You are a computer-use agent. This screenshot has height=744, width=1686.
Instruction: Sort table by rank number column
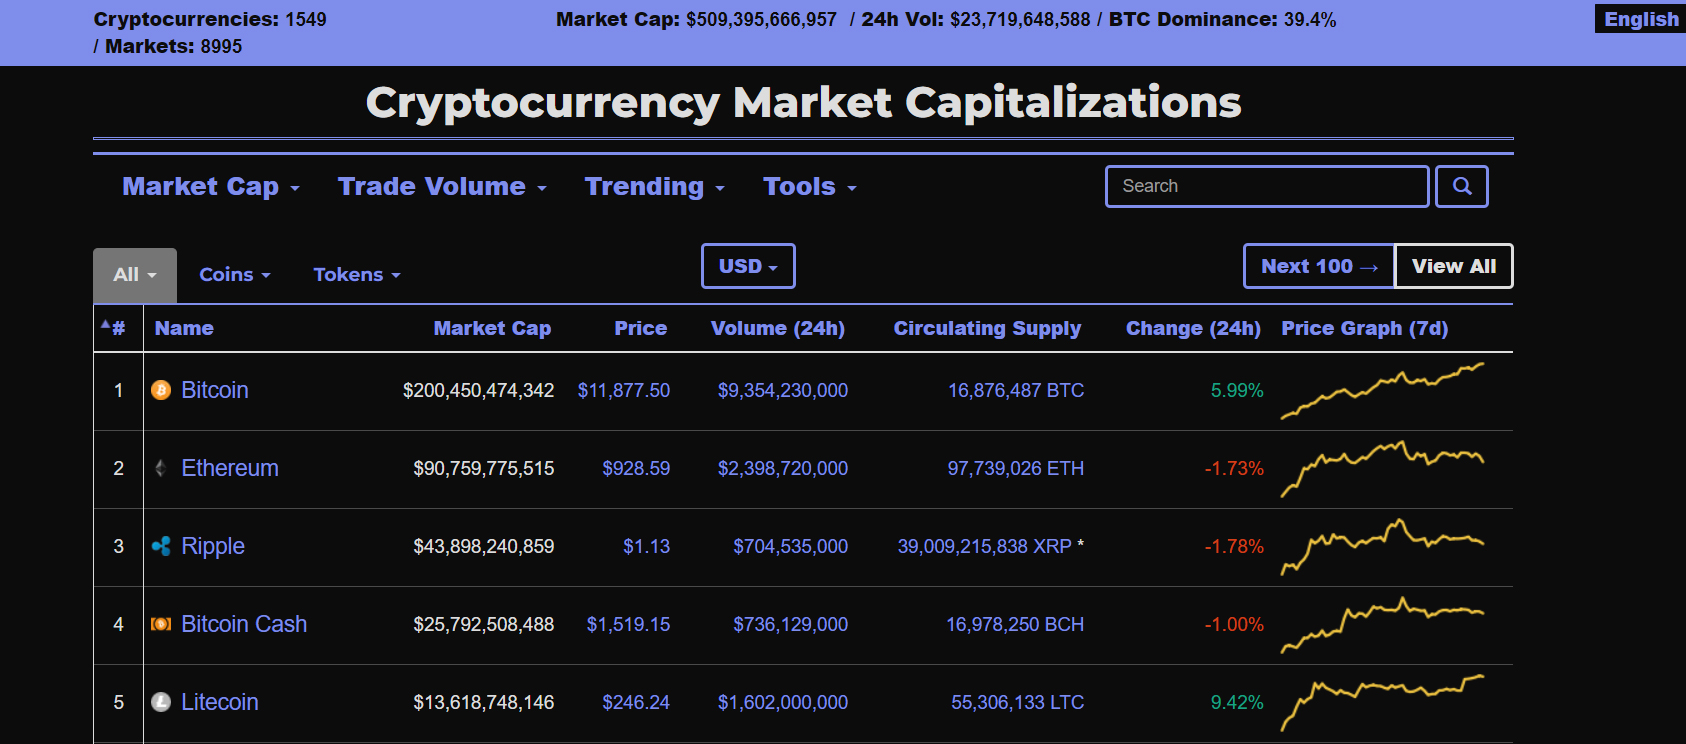[x=114, y=328]
